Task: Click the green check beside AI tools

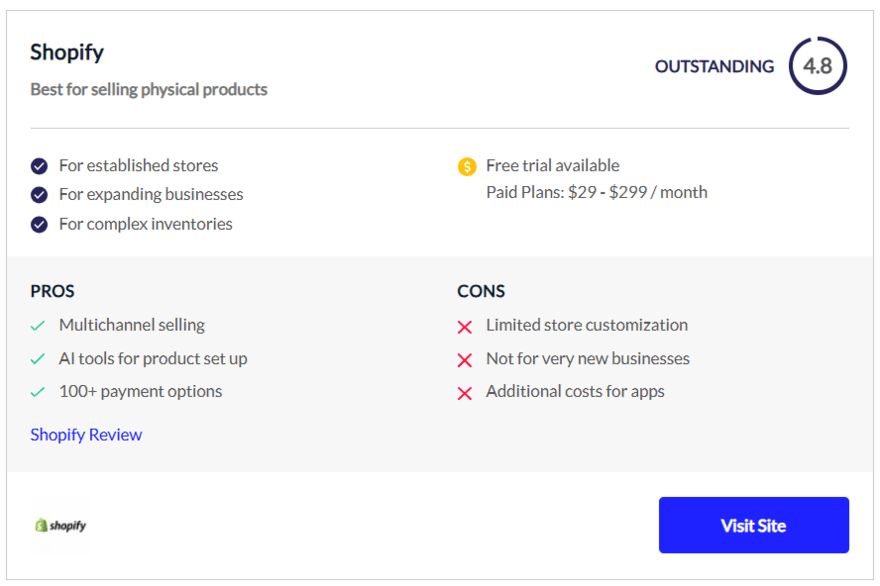Action: point(38,358)
